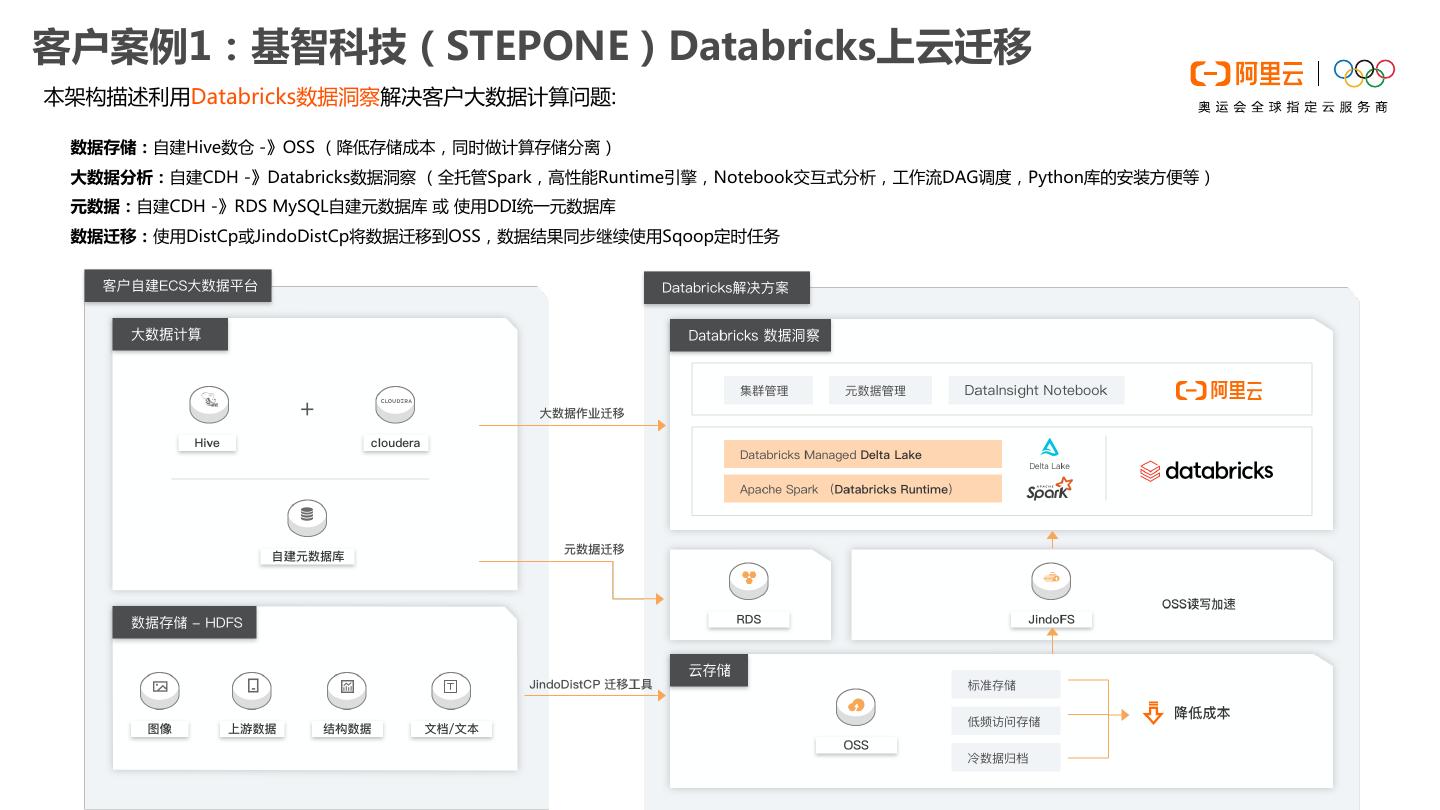This screenshot has width=1440, height=810.
Task: Click the 元数据管理 button
Action: pos(876,391)
